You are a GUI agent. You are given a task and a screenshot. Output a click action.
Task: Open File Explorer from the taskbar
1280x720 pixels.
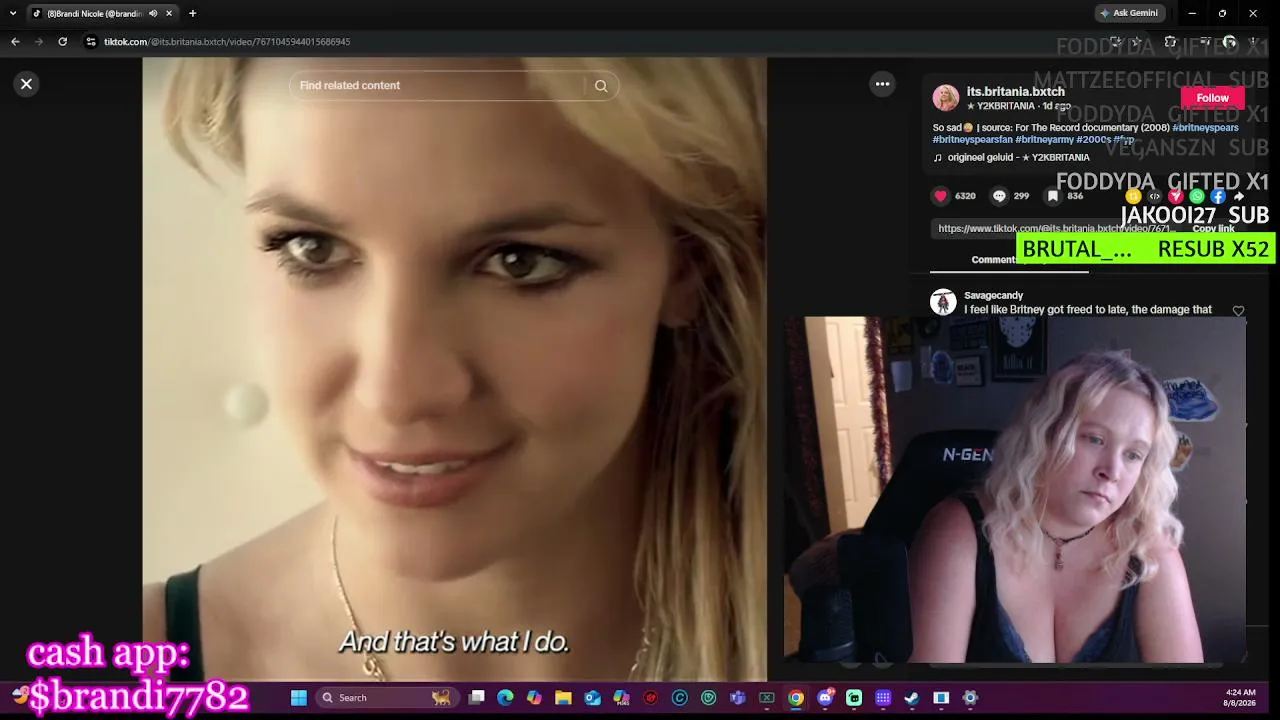[x=563, y=698]
